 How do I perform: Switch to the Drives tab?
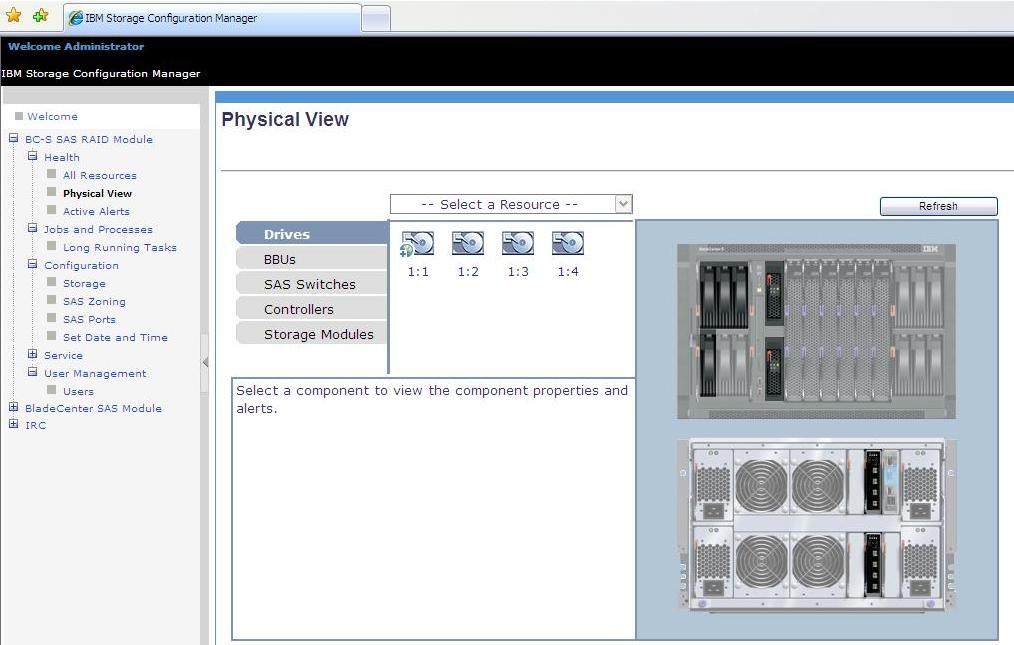click(x=312, y=234)
